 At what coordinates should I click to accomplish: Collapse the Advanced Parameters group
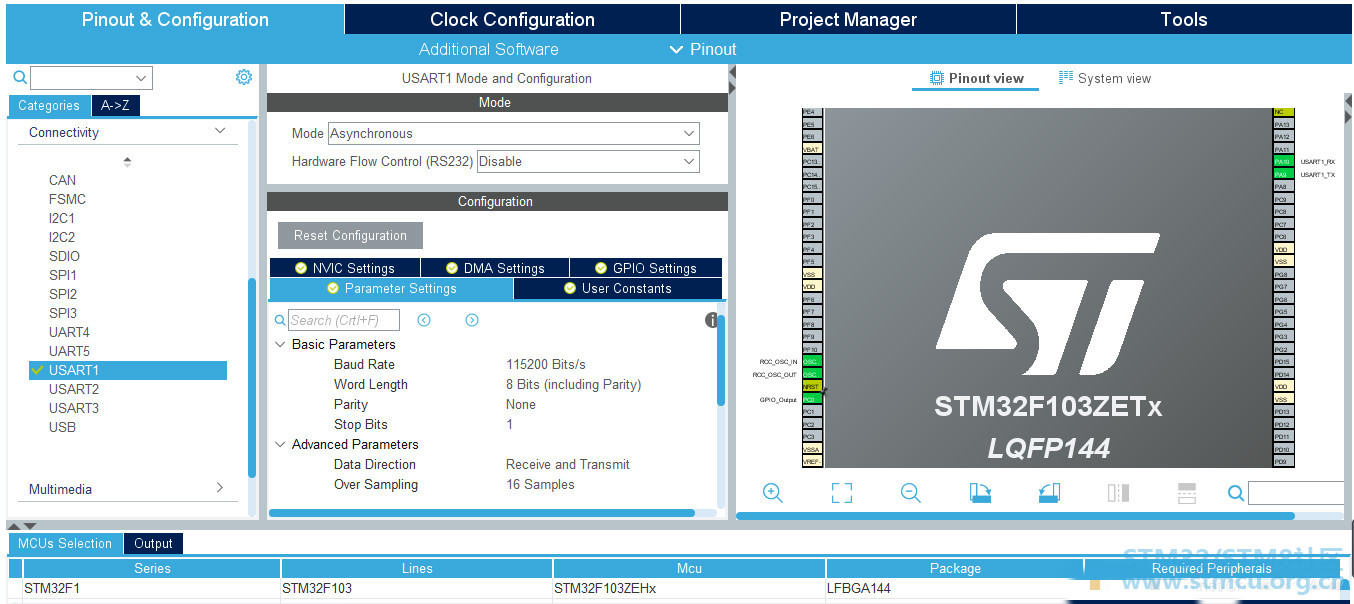tap(280, 444)
